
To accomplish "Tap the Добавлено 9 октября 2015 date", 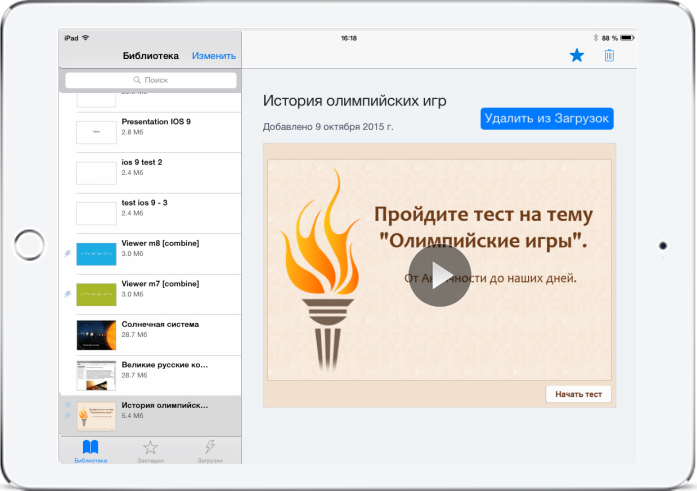I will (328, 127).
